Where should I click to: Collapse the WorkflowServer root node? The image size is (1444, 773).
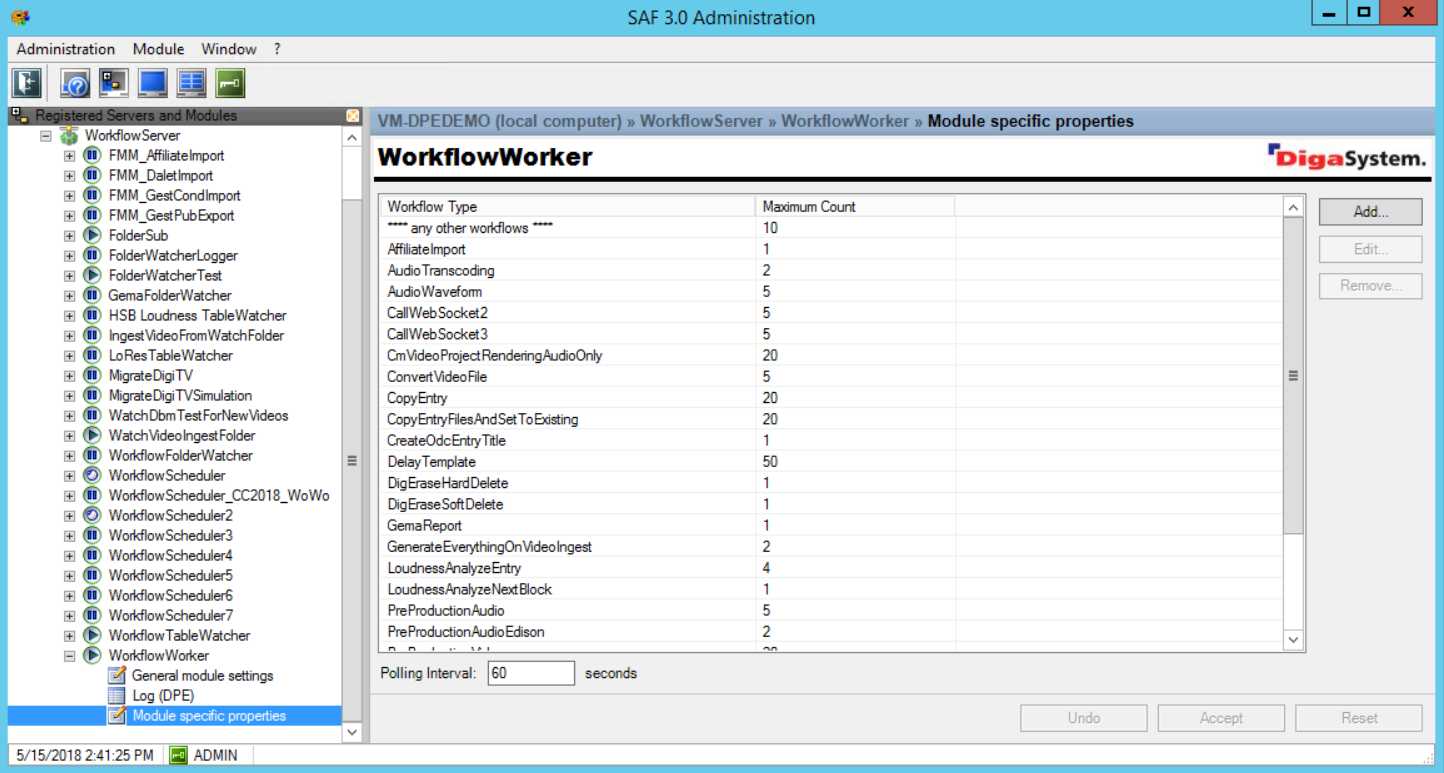tap(46, 136)
